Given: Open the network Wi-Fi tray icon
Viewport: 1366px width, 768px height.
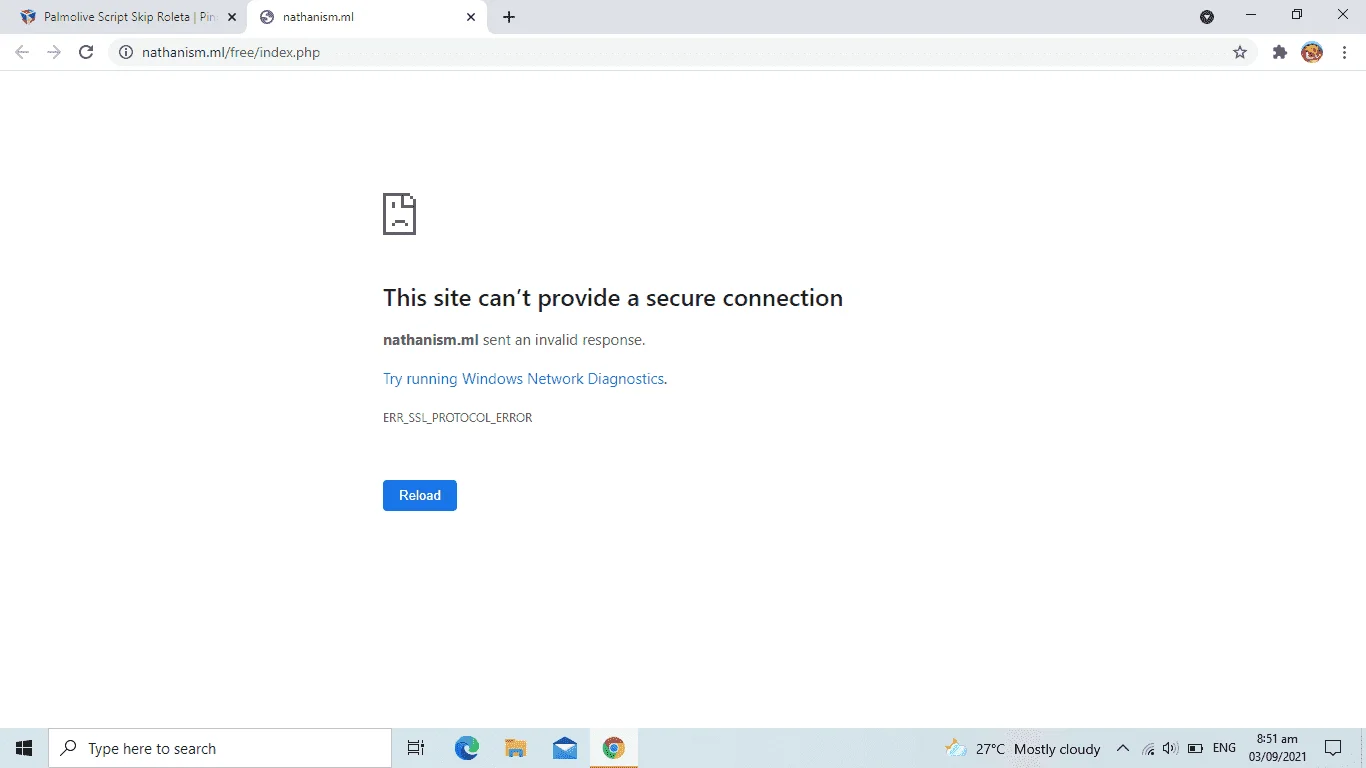Looking at the screenshot, I should point(1148,748).
